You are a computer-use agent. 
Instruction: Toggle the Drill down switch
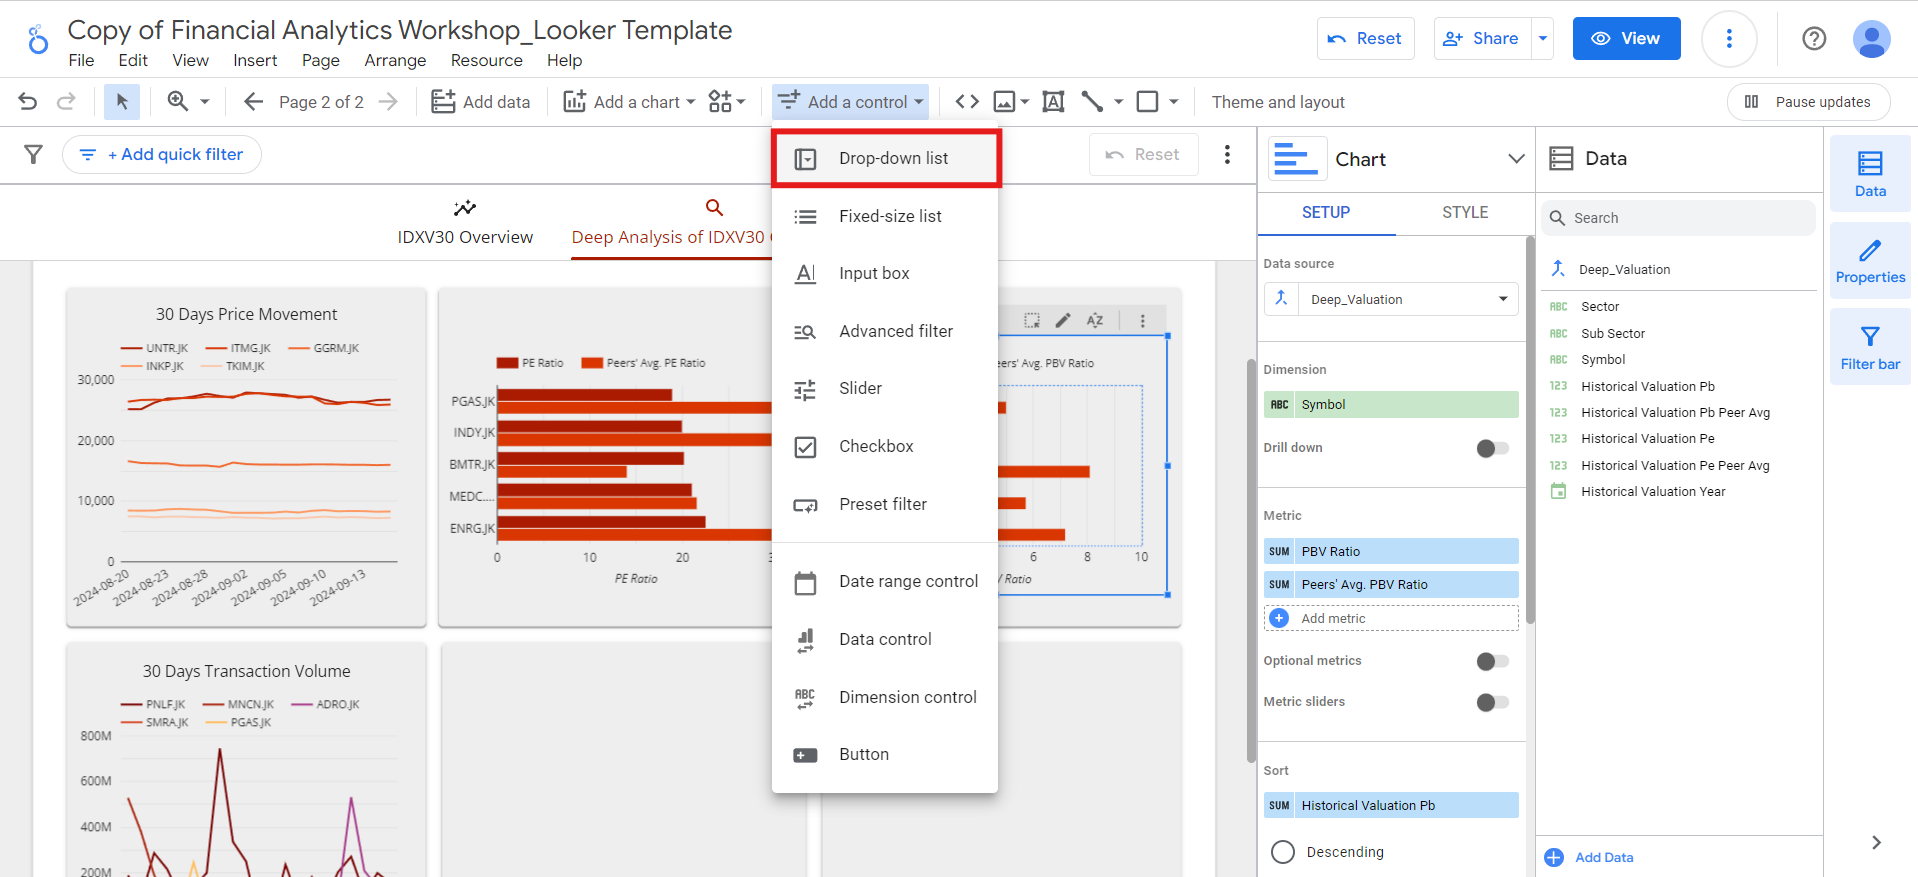1492,448
